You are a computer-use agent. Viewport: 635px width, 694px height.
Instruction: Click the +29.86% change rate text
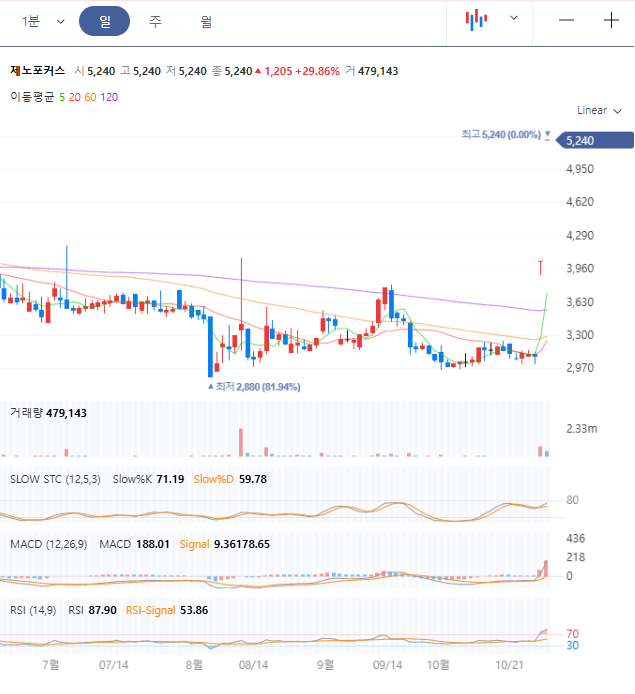pos(317,71)
